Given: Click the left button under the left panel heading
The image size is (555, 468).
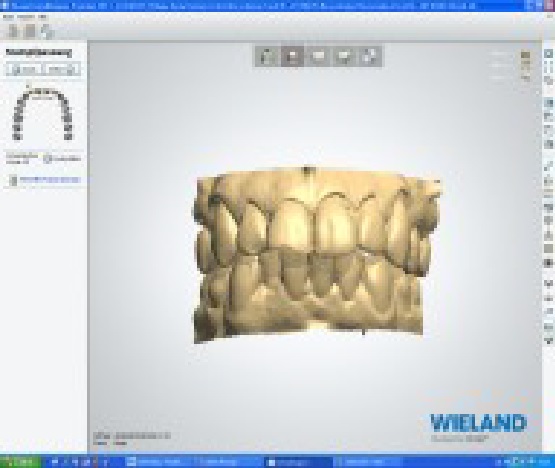Looking at the screenshot, I should 23,69.
